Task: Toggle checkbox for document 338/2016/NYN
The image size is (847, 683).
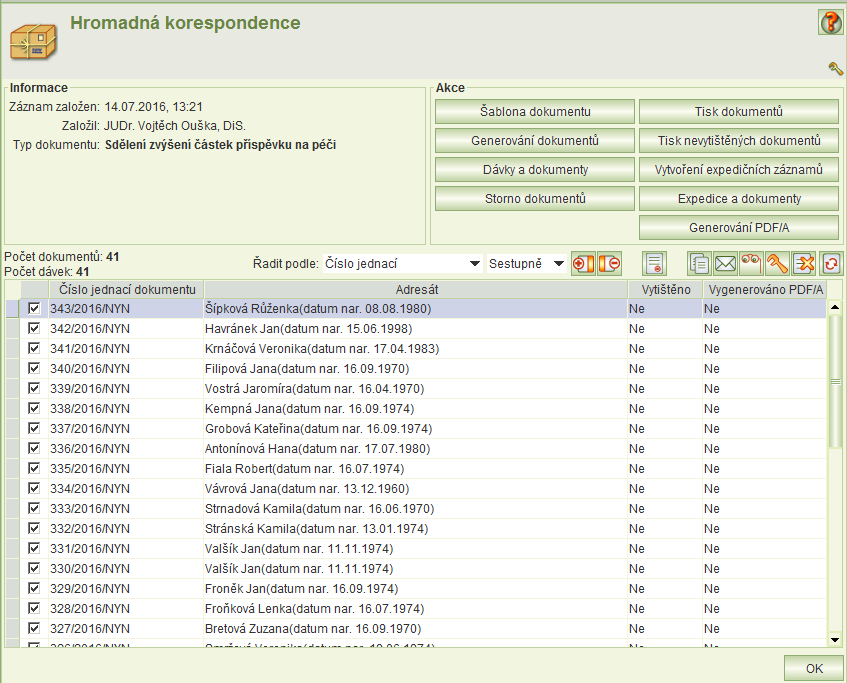Action: coord(34,408)
